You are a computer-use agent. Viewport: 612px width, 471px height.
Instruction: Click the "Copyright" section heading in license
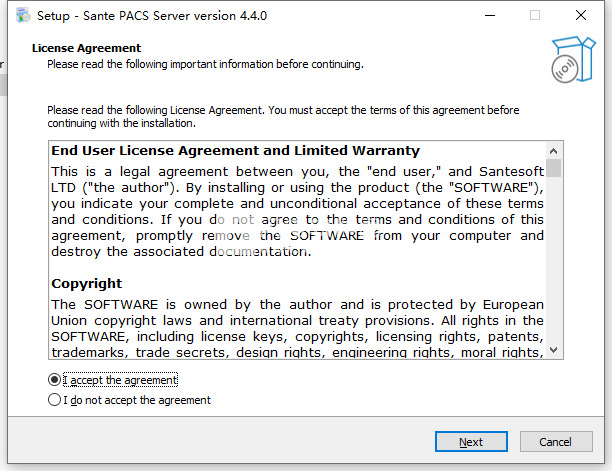coord(87,284)
